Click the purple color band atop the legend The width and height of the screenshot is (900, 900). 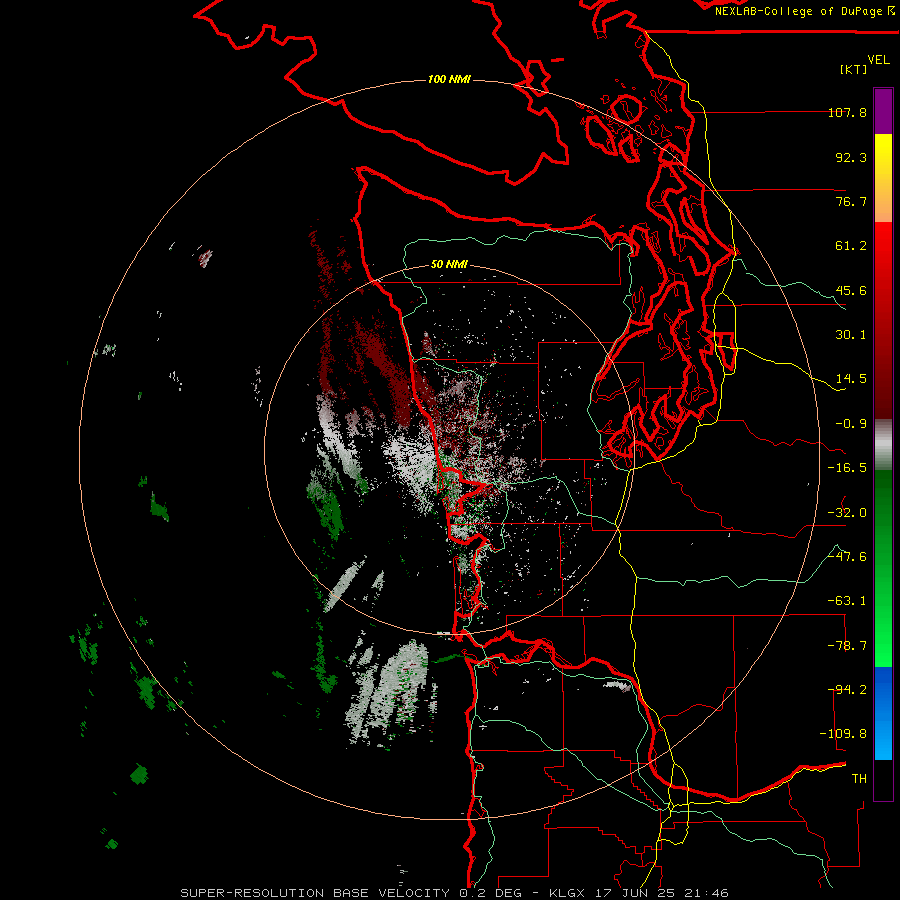[x=883, y=111]
